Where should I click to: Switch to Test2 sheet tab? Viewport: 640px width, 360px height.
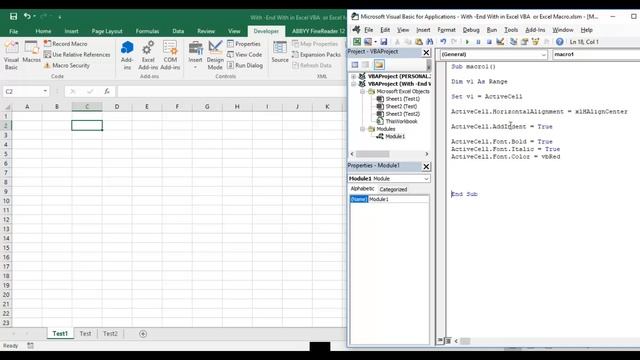(x=110, y=334)
